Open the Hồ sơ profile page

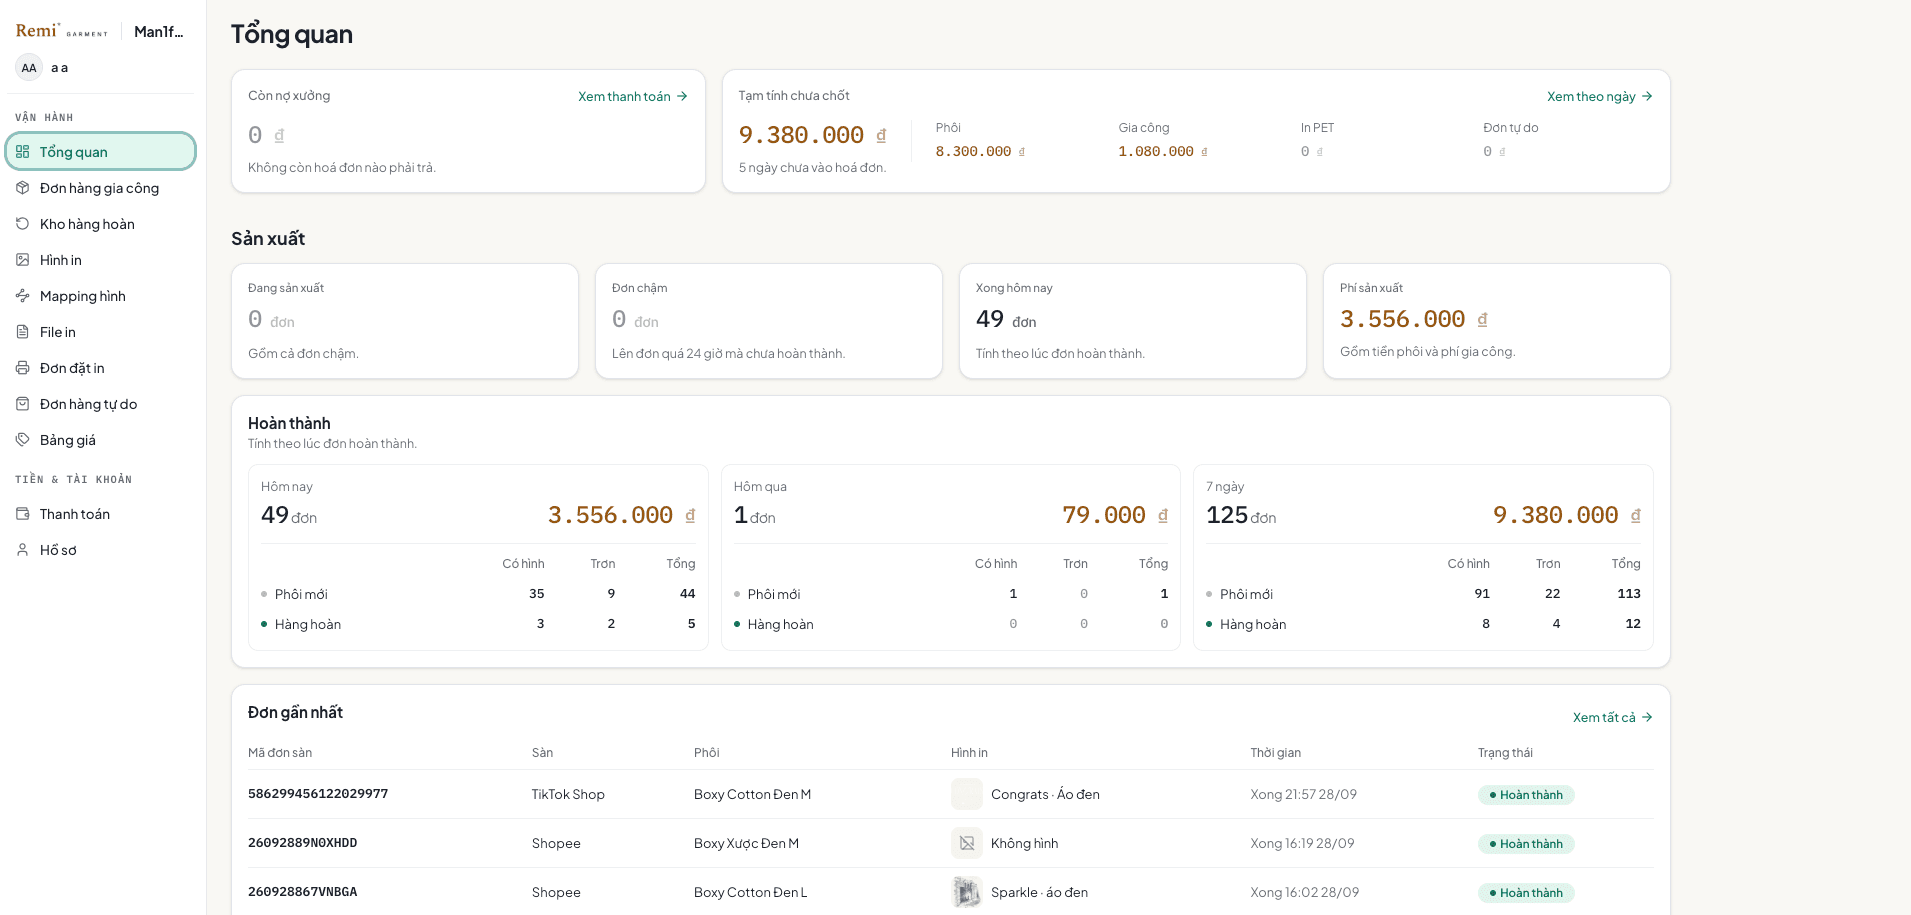tap(101, 550)
